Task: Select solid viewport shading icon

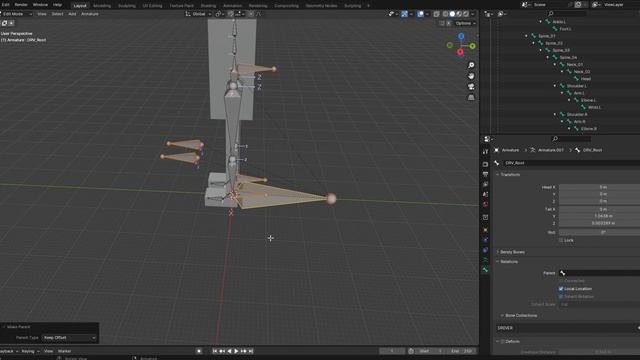Action: [452, 14]
